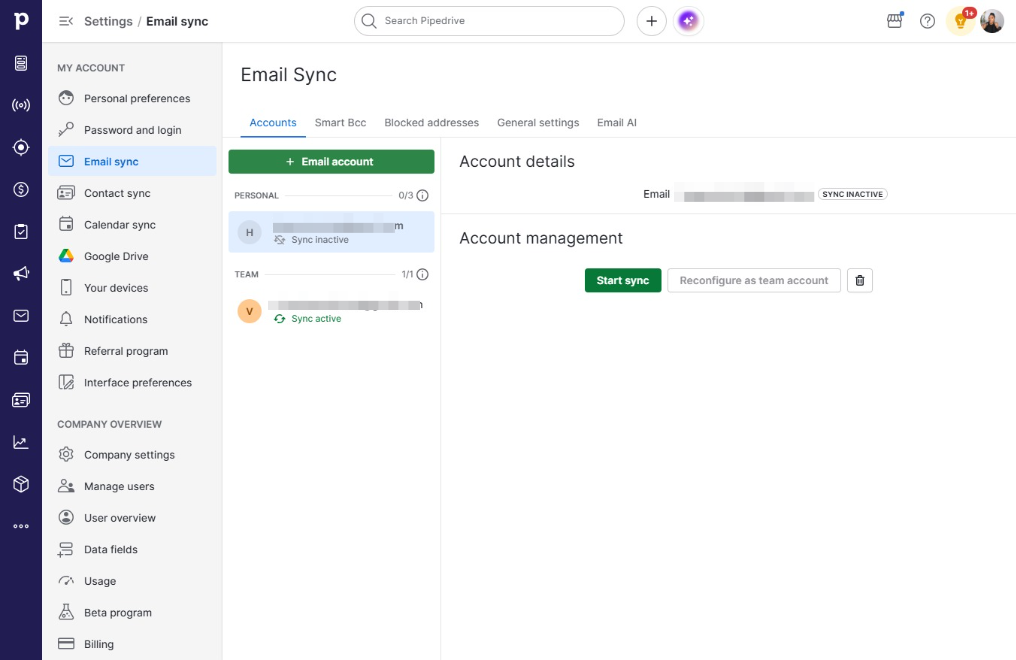
Task: Open User overview page
Action: (x=132, y=518)
